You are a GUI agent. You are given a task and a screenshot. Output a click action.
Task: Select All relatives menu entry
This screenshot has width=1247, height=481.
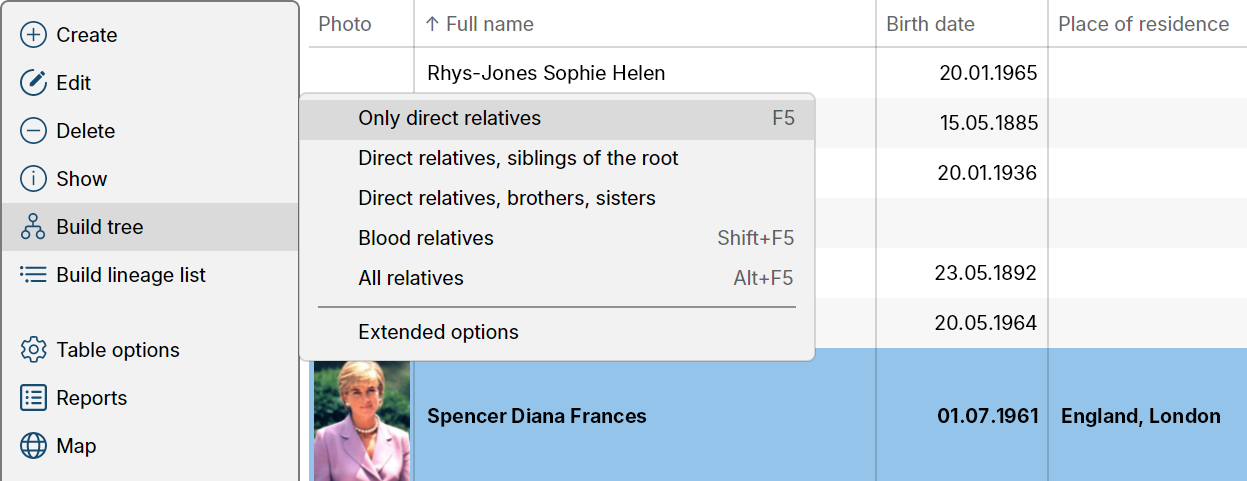(557, 278)
